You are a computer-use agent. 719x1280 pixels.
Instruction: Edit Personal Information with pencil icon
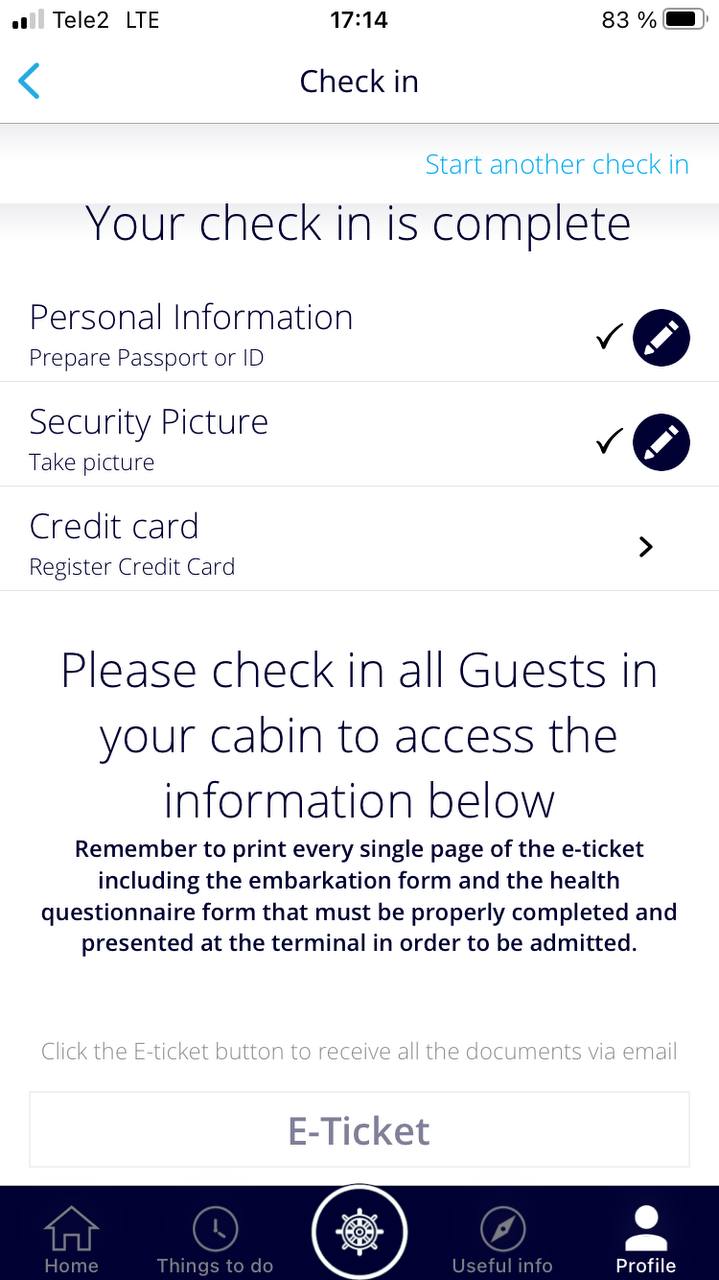coord(661,338)
